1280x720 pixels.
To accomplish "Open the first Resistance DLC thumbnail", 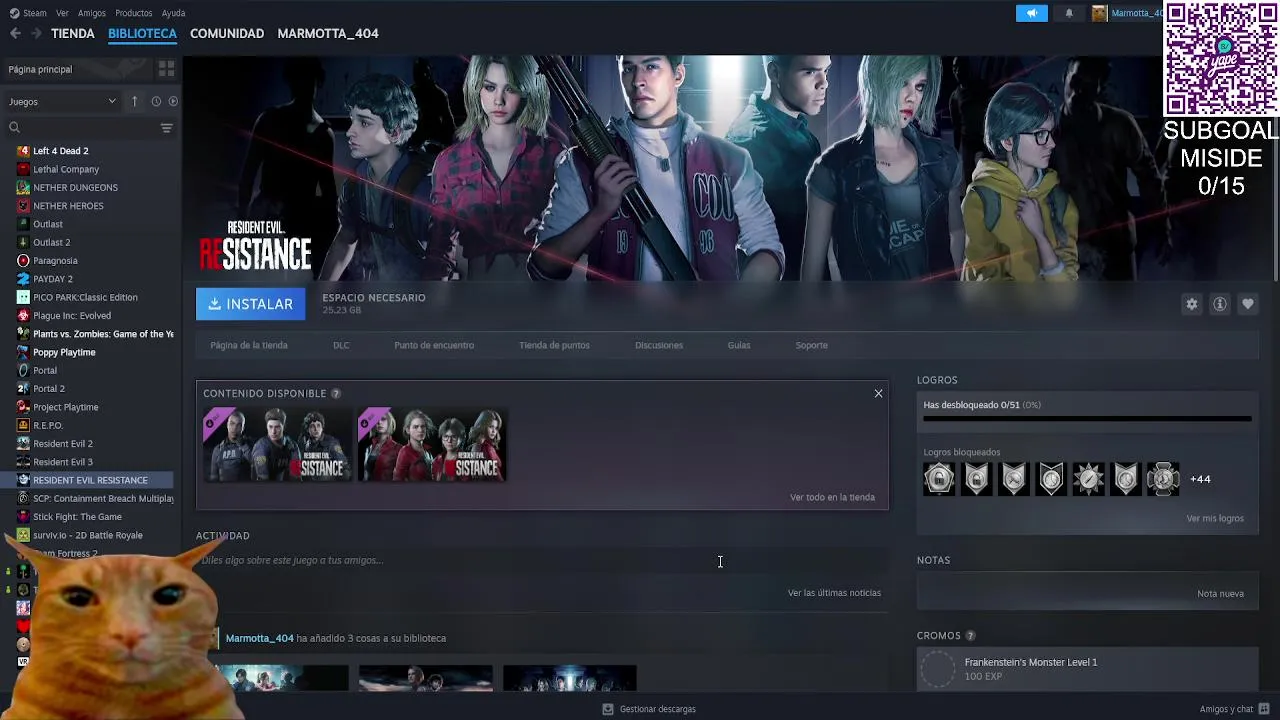I will [x=277, y=445].
